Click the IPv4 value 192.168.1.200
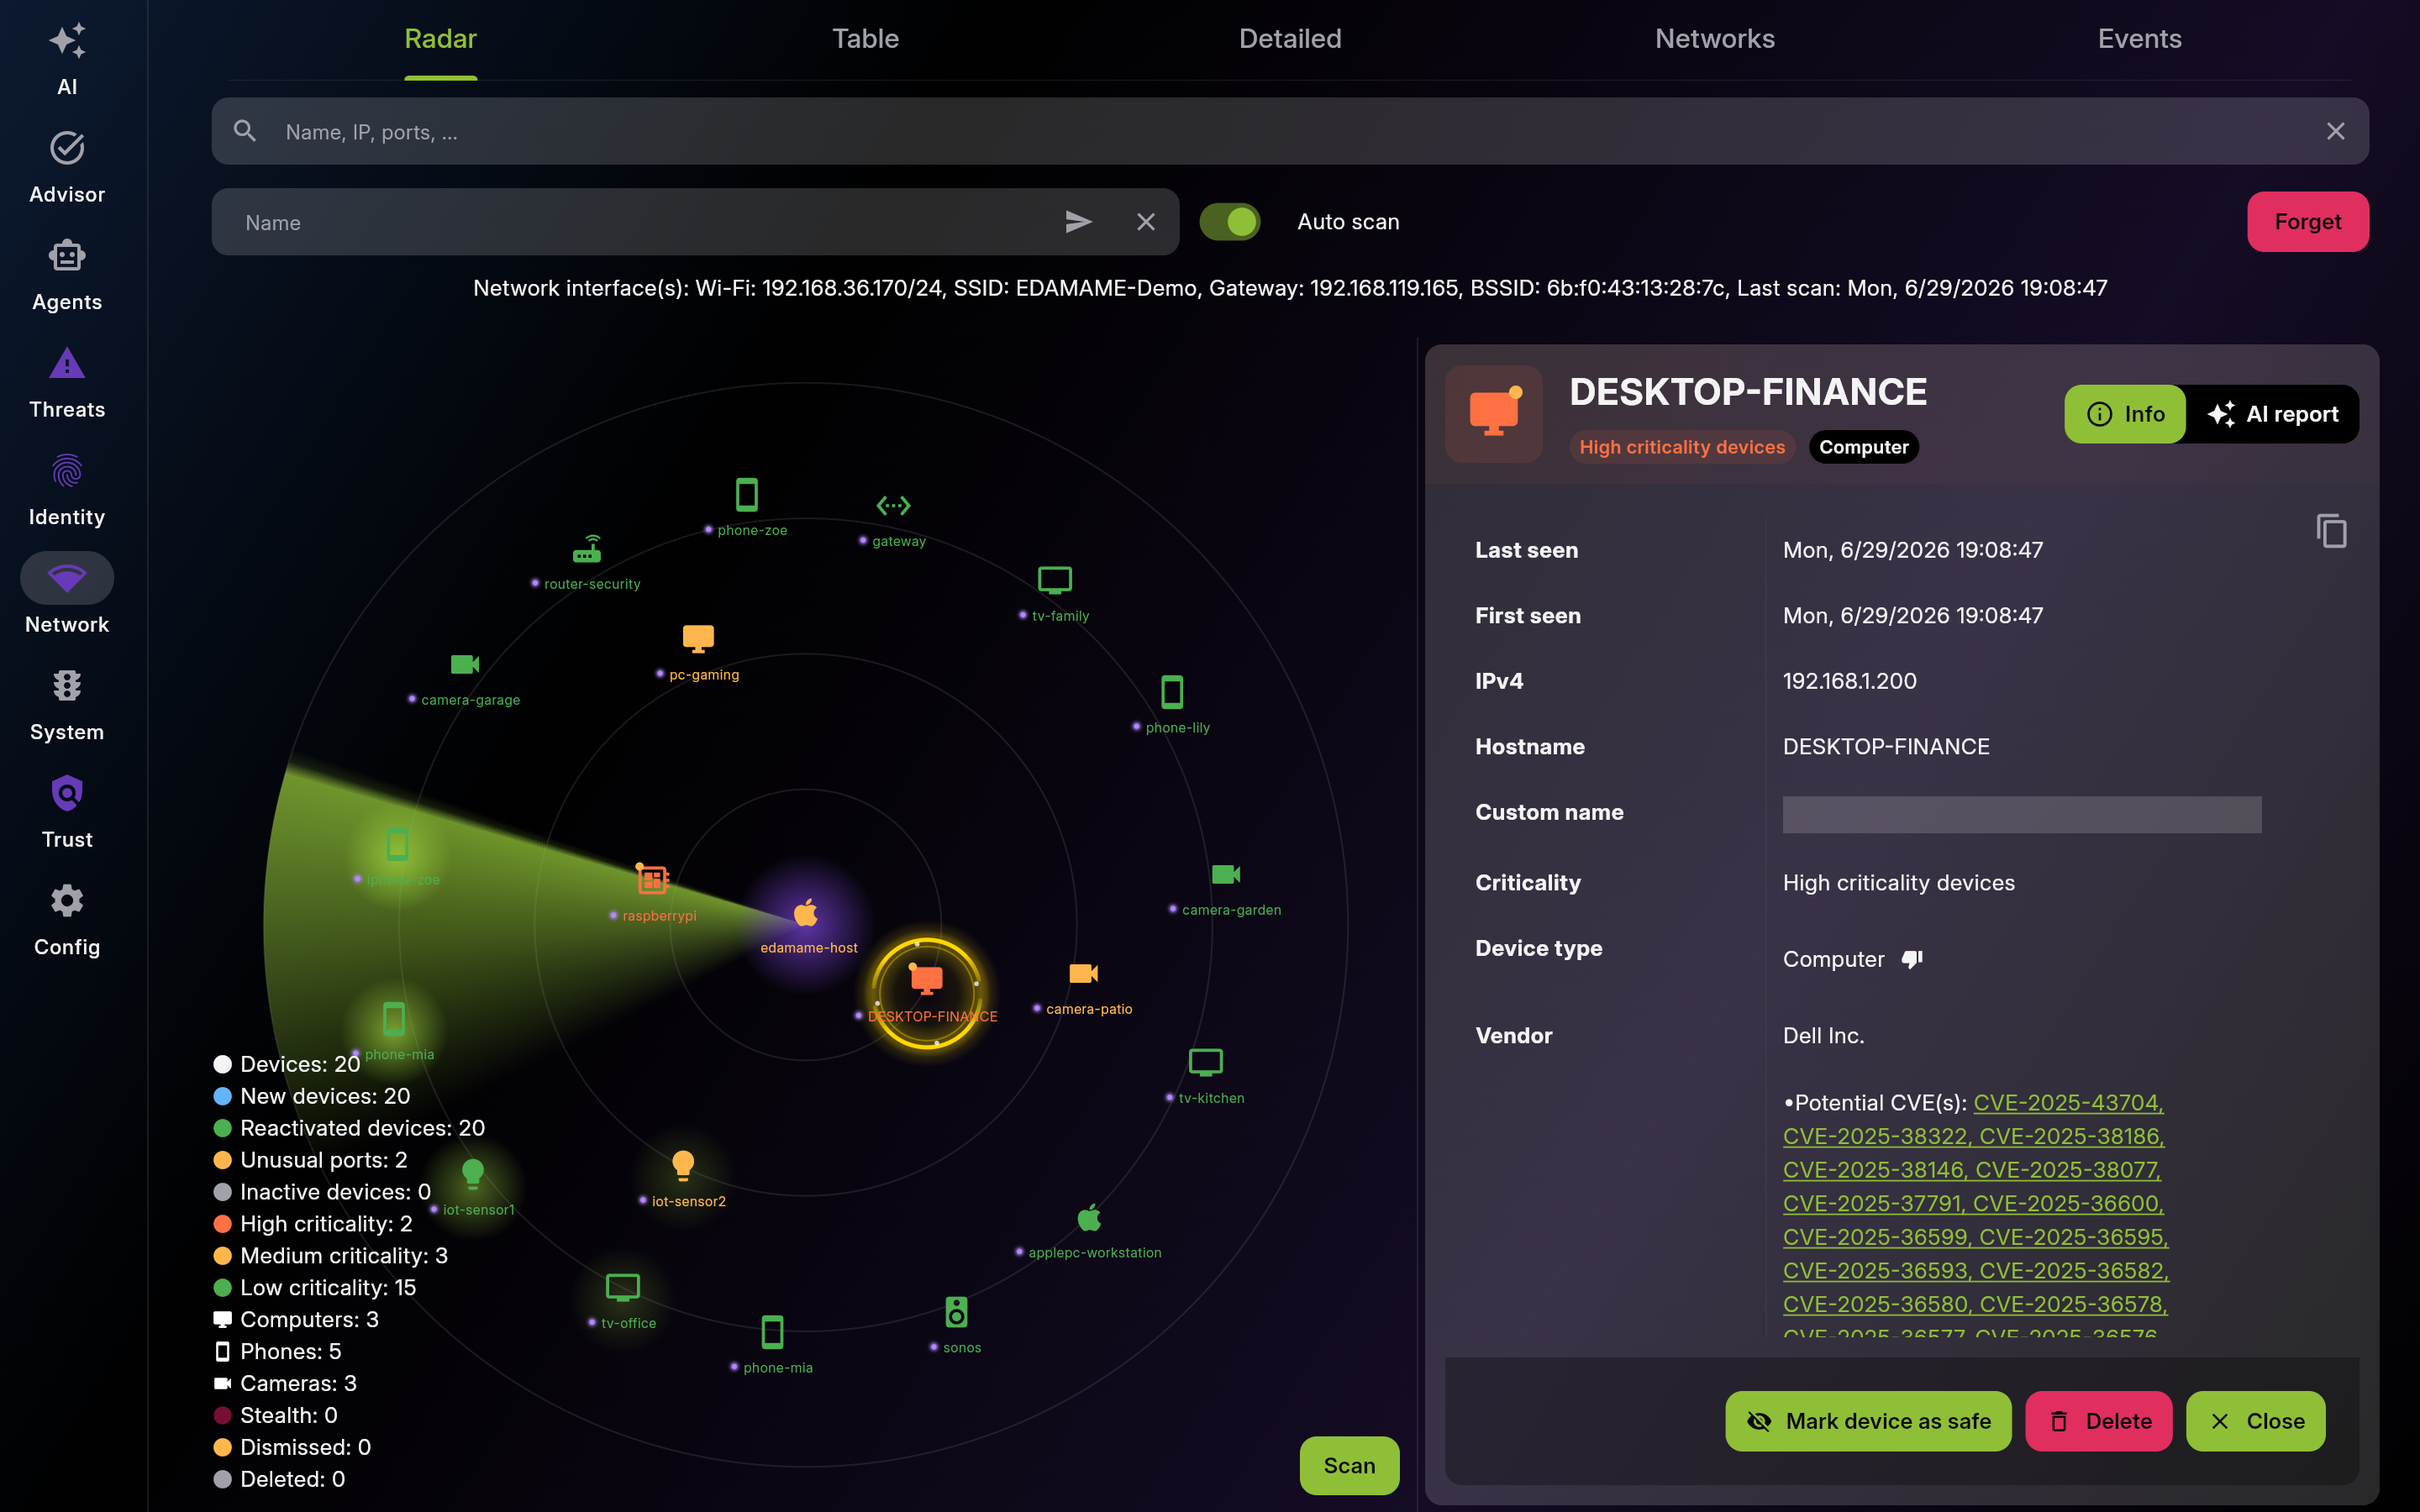Screen dimensions: 2420x1512 coord(1849,681)
